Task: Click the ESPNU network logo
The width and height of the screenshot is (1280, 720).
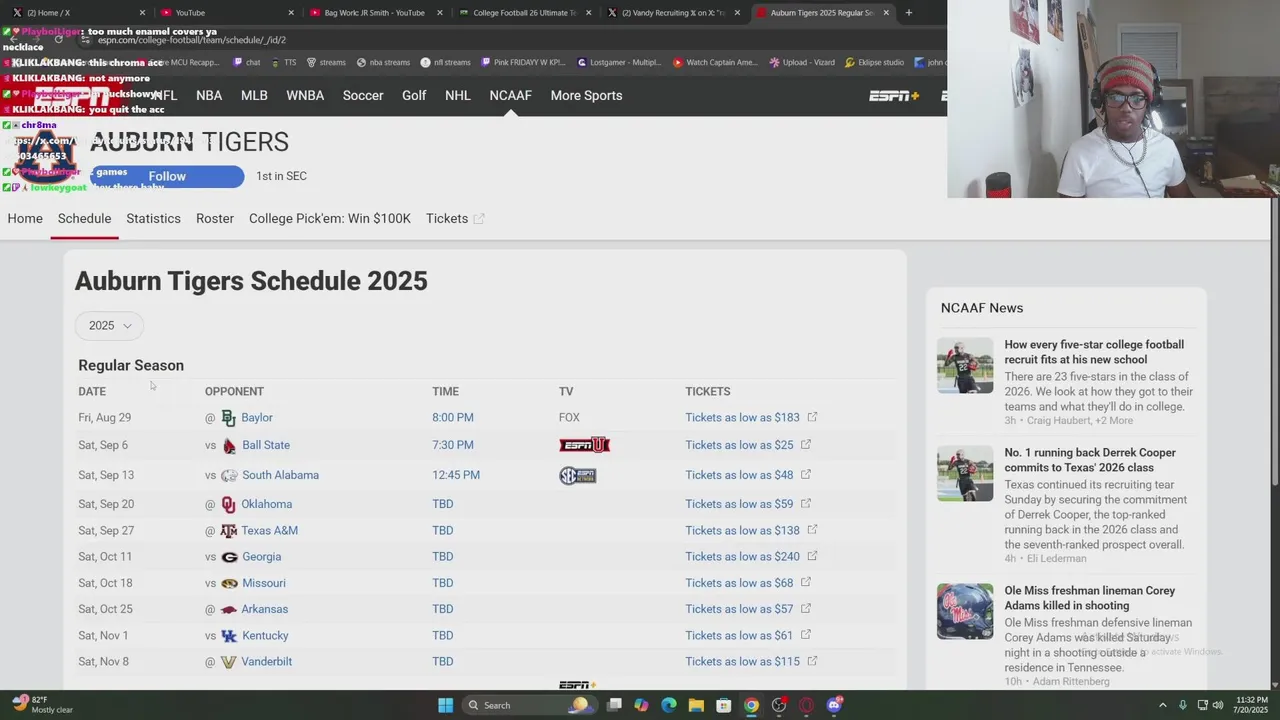Action: (585, 445)
